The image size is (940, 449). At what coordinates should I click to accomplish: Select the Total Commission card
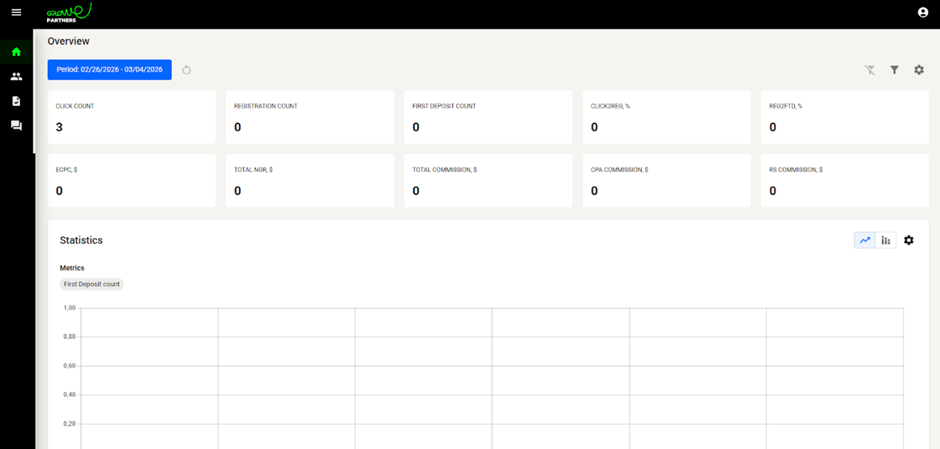(487, 181)
